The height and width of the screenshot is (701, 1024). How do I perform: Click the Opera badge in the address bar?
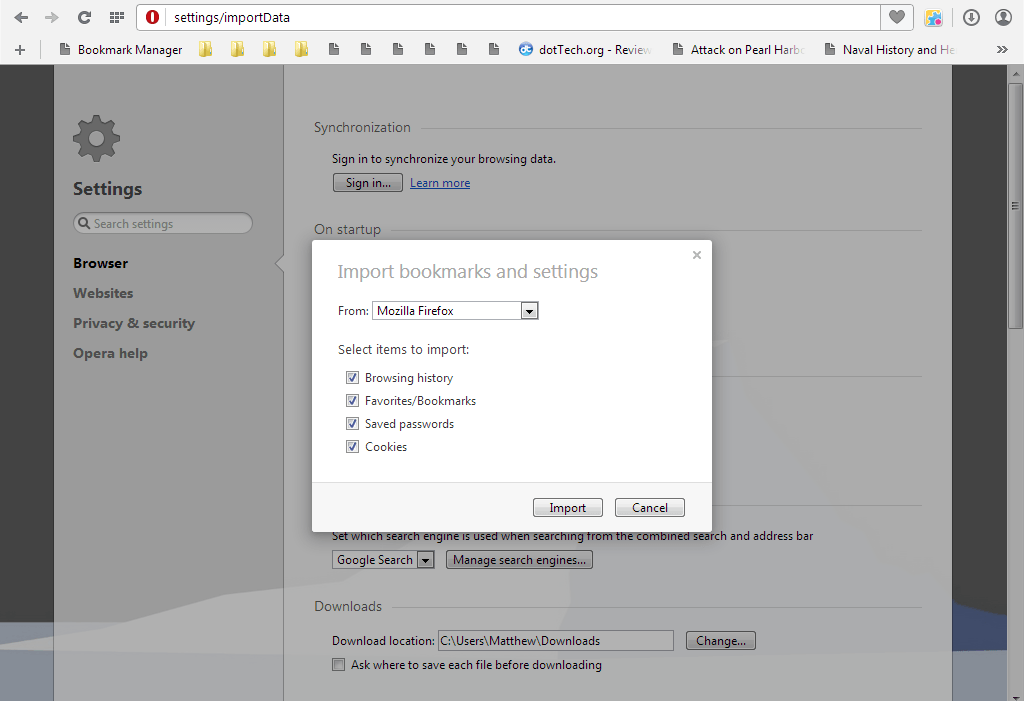tap(151, 17)
